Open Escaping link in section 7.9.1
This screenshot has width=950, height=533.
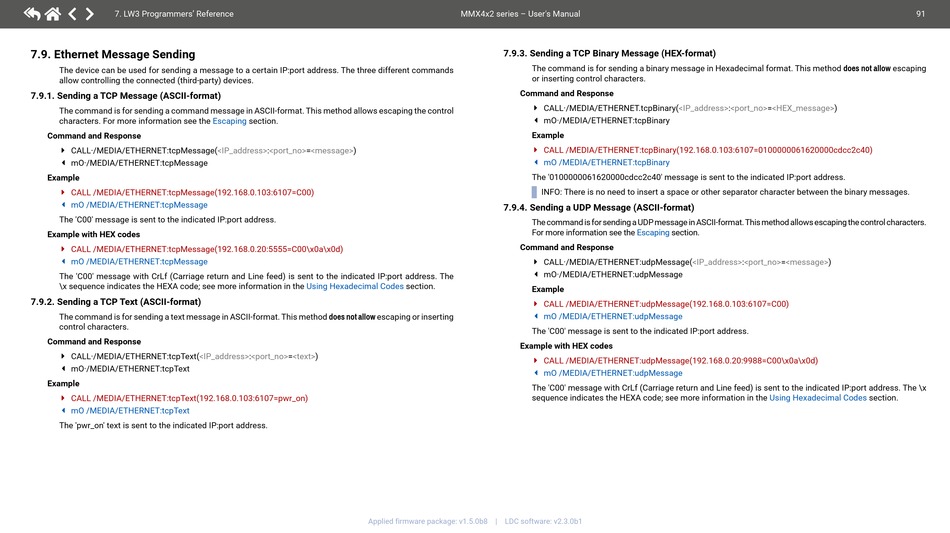(229, 121)
